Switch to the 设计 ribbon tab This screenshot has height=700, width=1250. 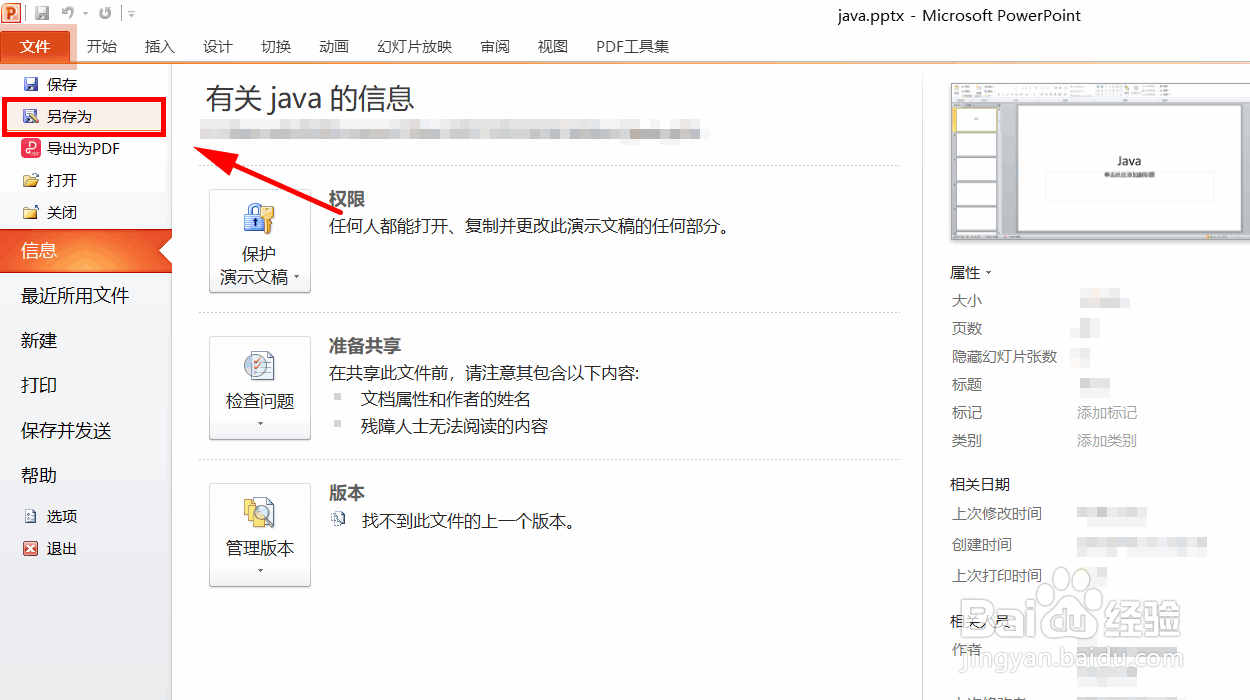(218, 46)
